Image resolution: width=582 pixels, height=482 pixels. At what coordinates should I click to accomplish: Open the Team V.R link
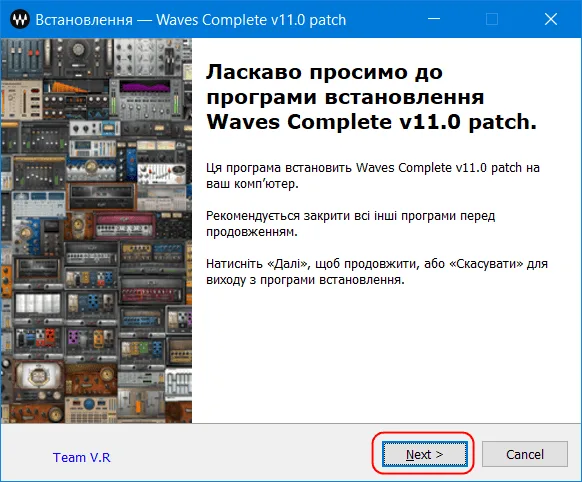point(82,457)
